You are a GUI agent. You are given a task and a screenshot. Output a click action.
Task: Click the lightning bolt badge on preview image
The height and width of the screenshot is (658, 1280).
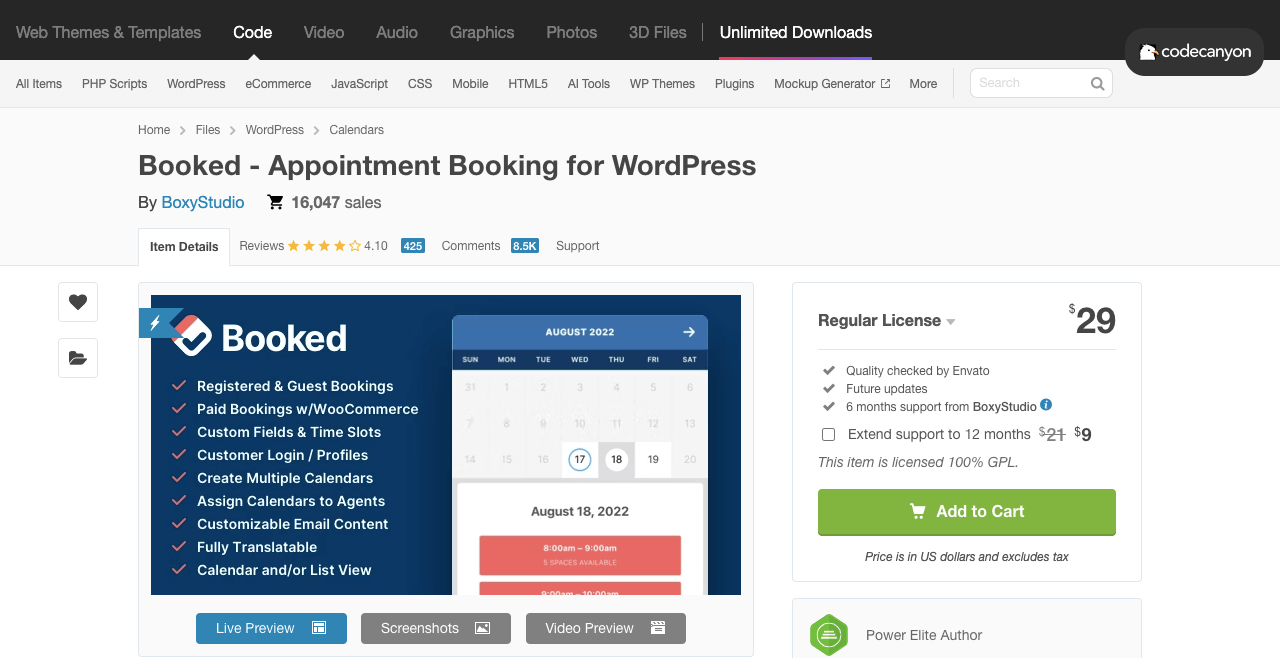pos(155,323)
